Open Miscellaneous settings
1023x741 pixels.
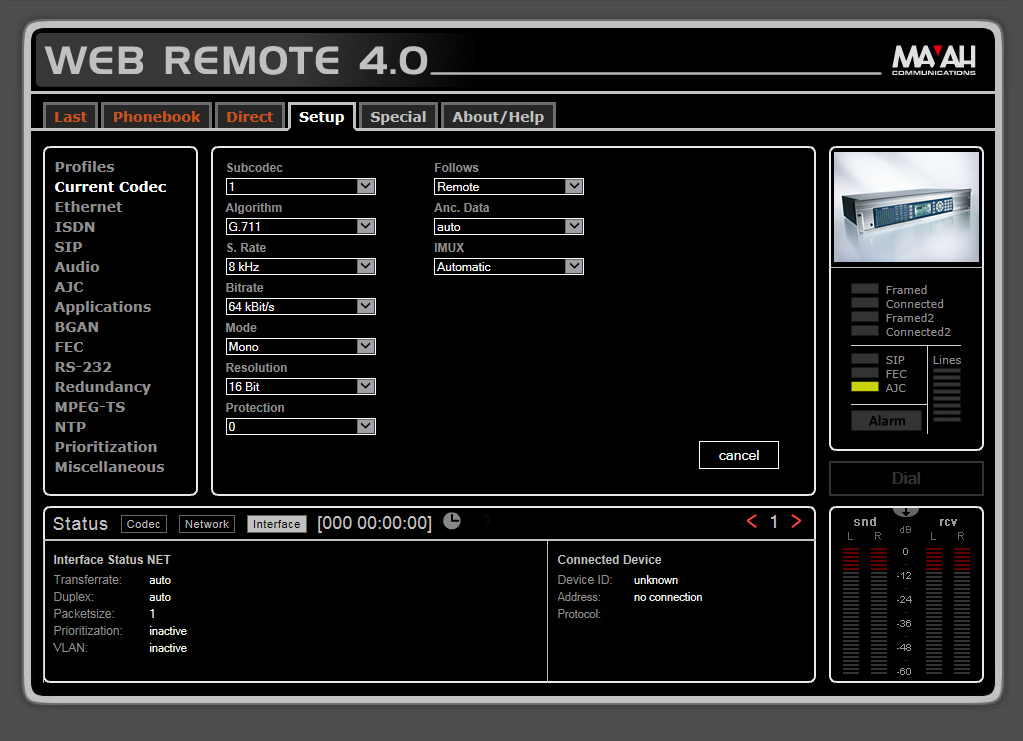coord(110,467)
